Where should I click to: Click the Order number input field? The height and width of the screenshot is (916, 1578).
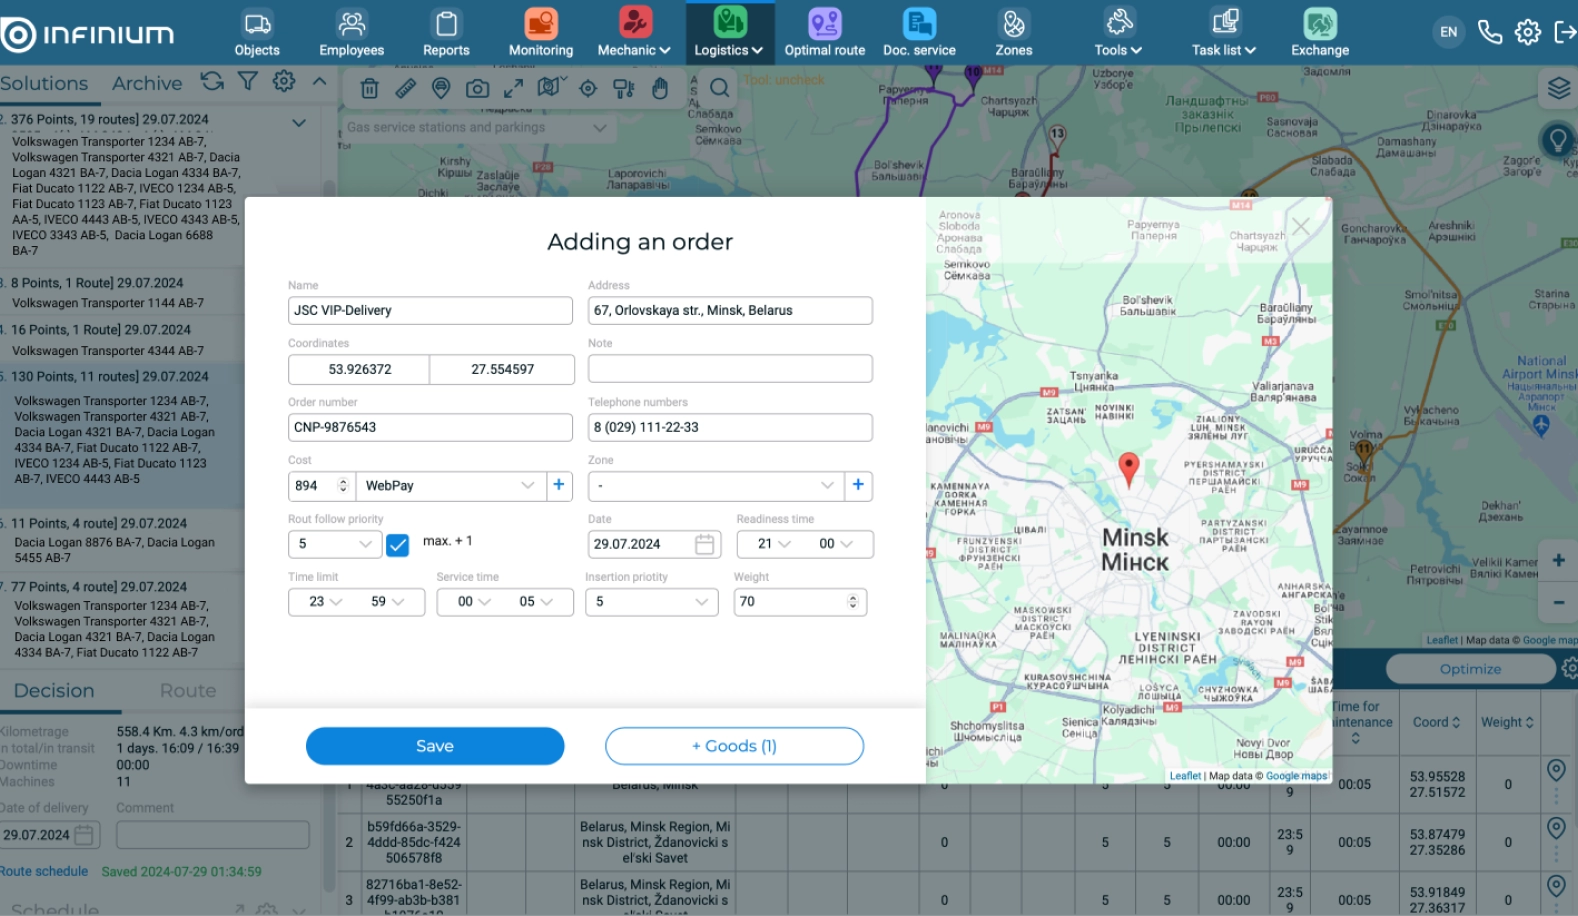point(430,428)
